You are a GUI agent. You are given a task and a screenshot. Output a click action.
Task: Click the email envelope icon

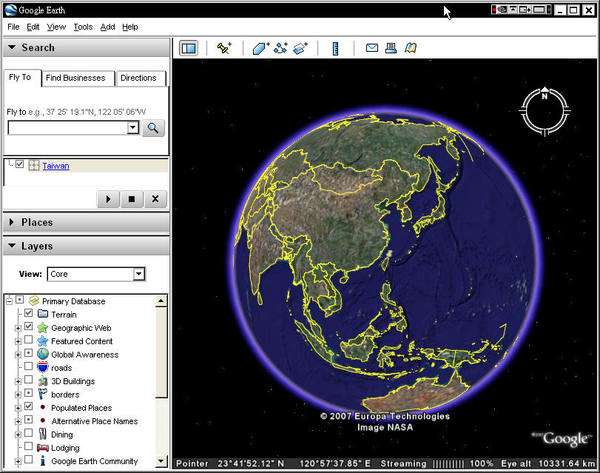click(x=372, y=48)
